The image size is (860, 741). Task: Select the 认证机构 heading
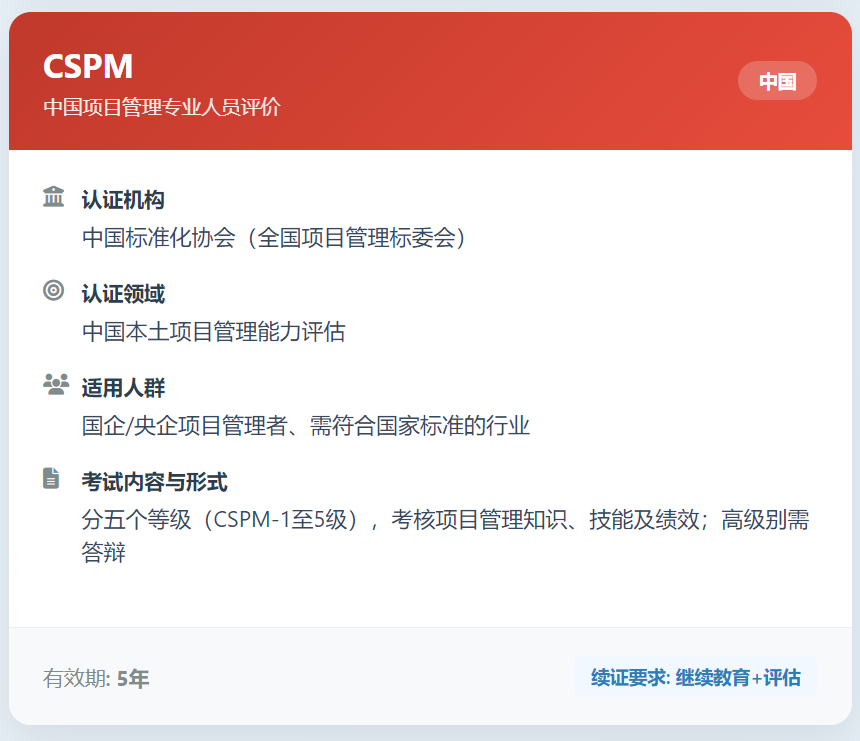tap(123, 200)
